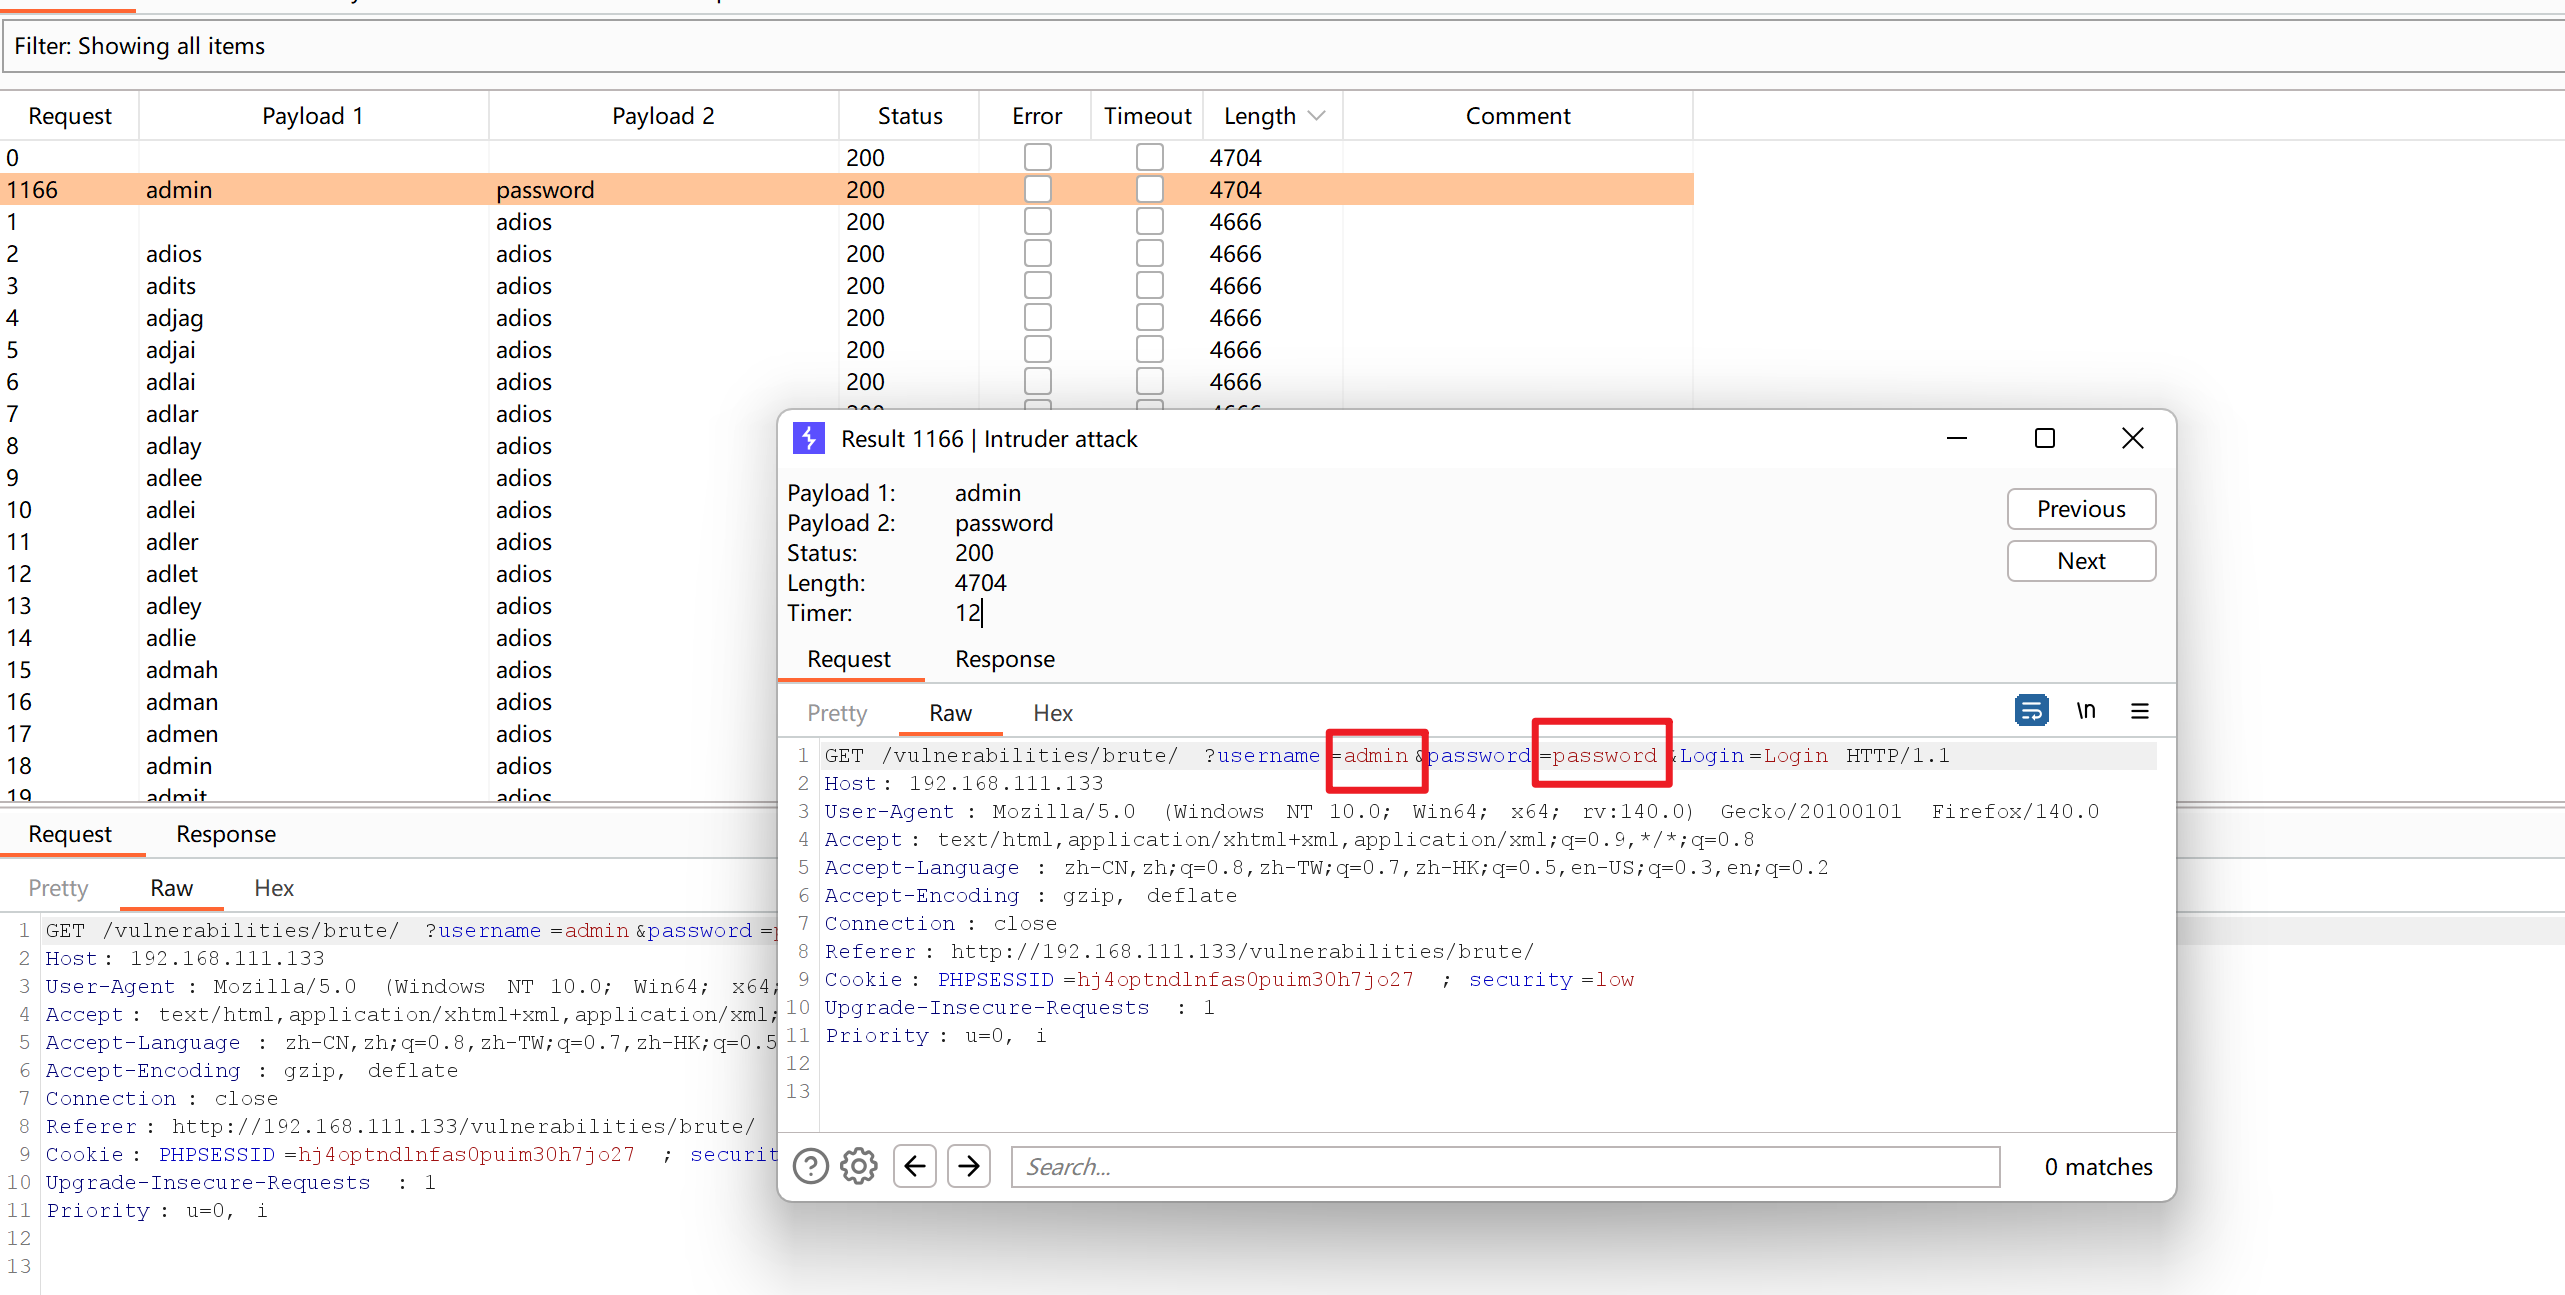Sort by Length column dropdown arrow
Viewport: 2565px width, 1295px height.
(x=1317, y=116)
